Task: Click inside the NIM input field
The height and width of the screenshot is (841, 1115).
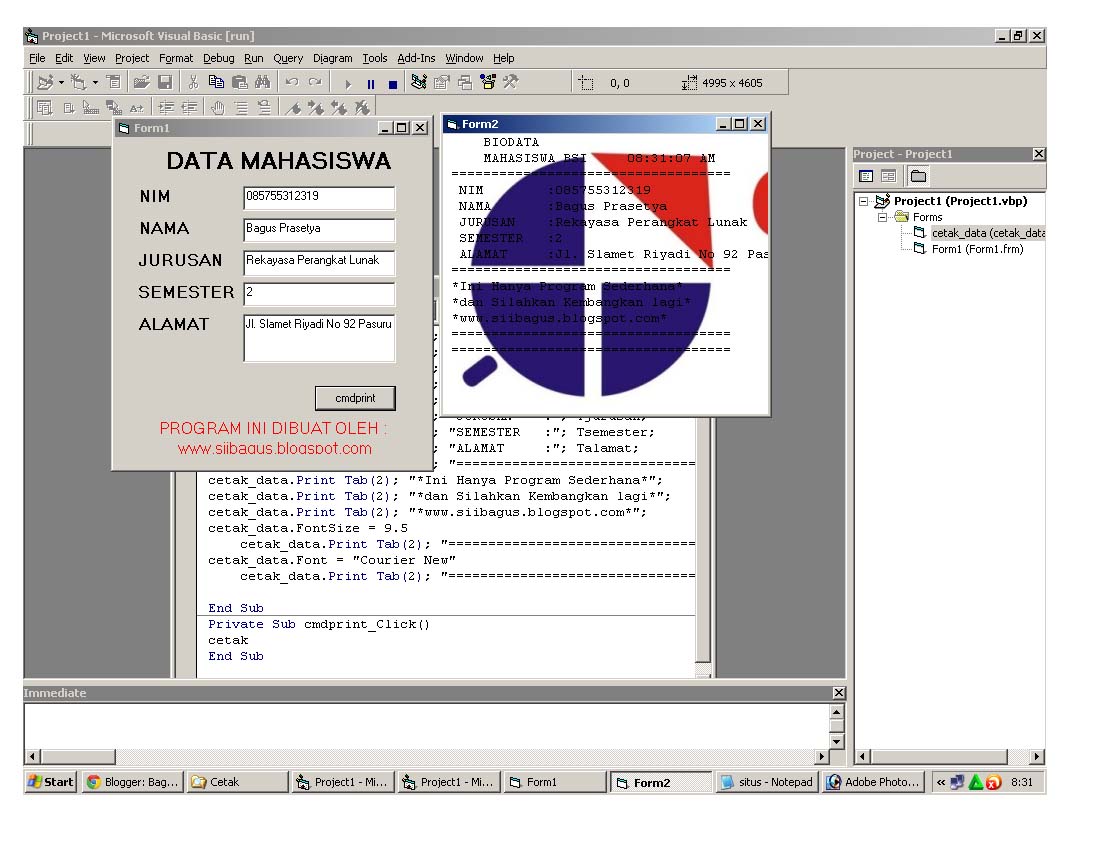Action: 319,197
